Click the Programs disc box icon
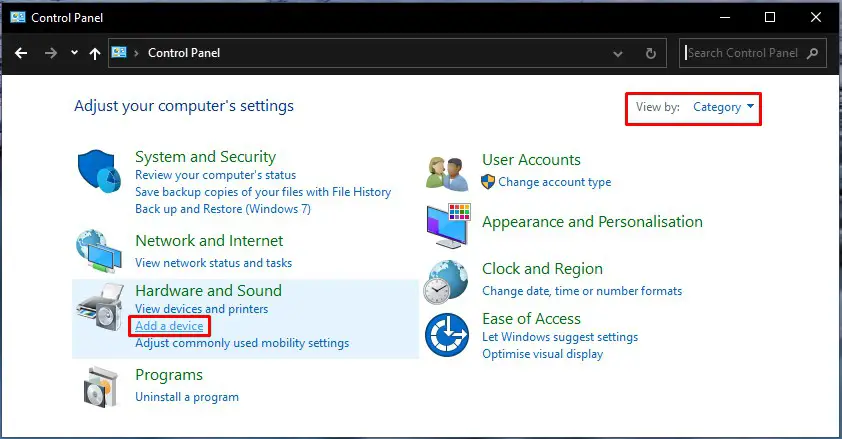The height and width of the screenshot is (439, 842). (101, 387)
